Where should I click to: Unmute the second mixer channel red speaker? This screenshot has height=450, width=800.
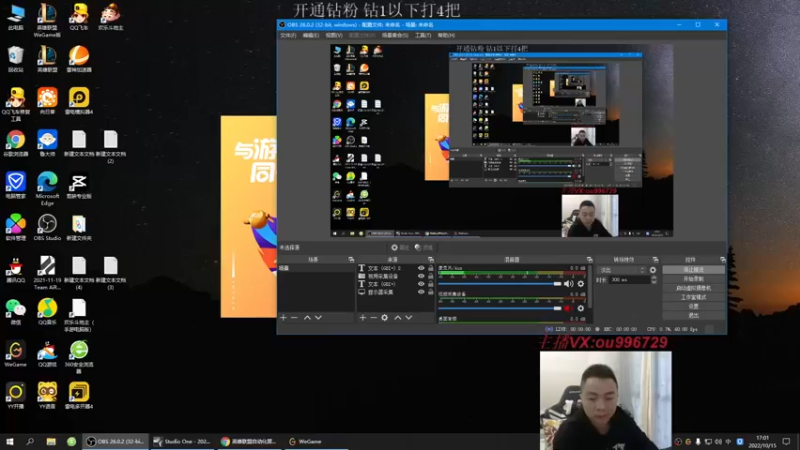point(568,308)
